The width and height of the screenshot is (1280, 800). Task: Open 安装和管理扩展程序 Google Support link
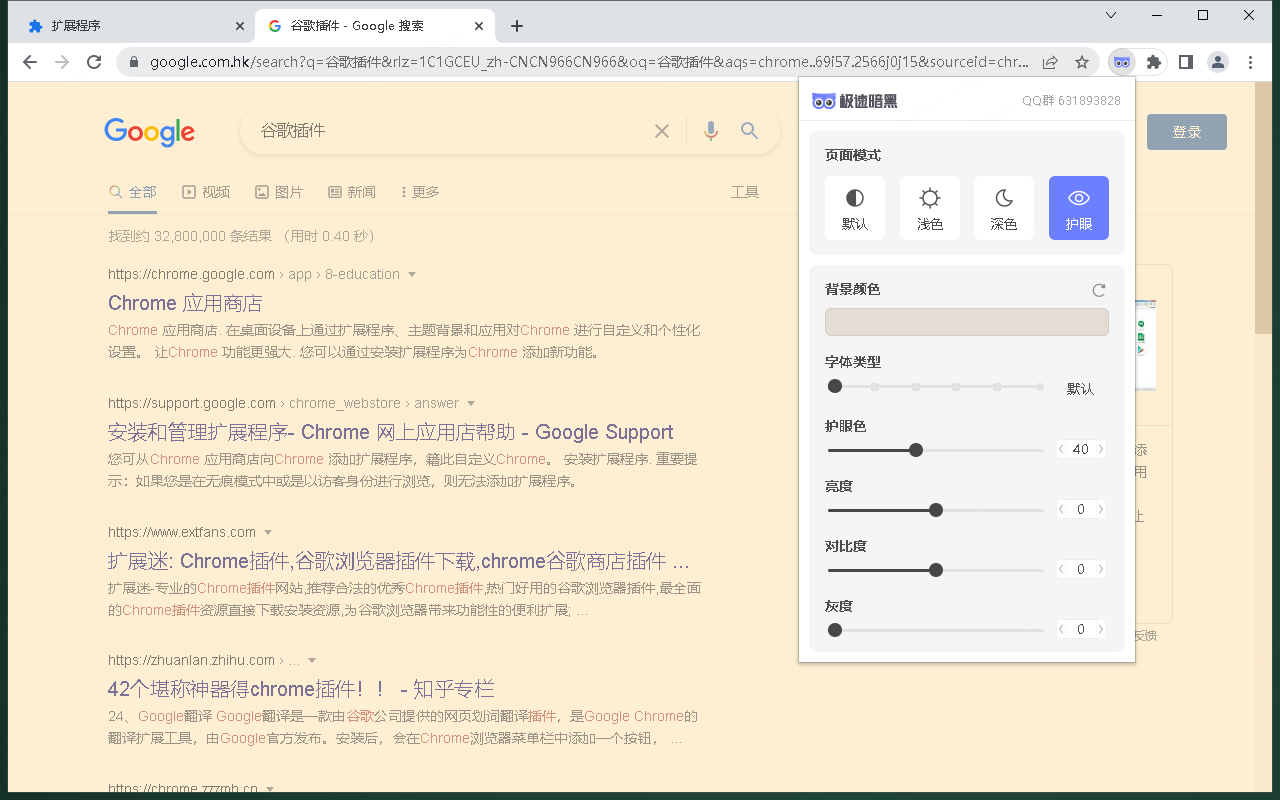pos(391,432)
